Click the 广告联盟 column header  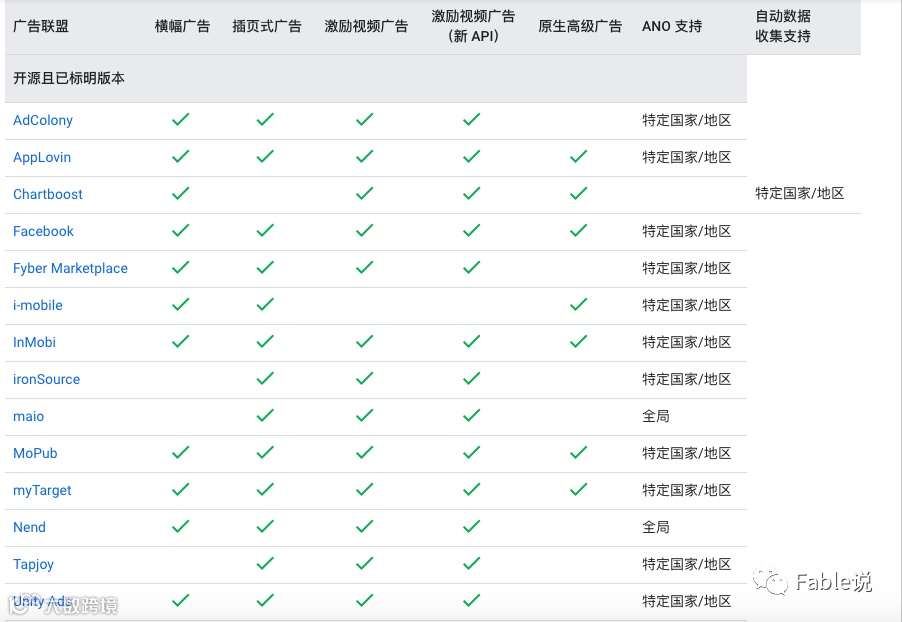coord(41,26)
